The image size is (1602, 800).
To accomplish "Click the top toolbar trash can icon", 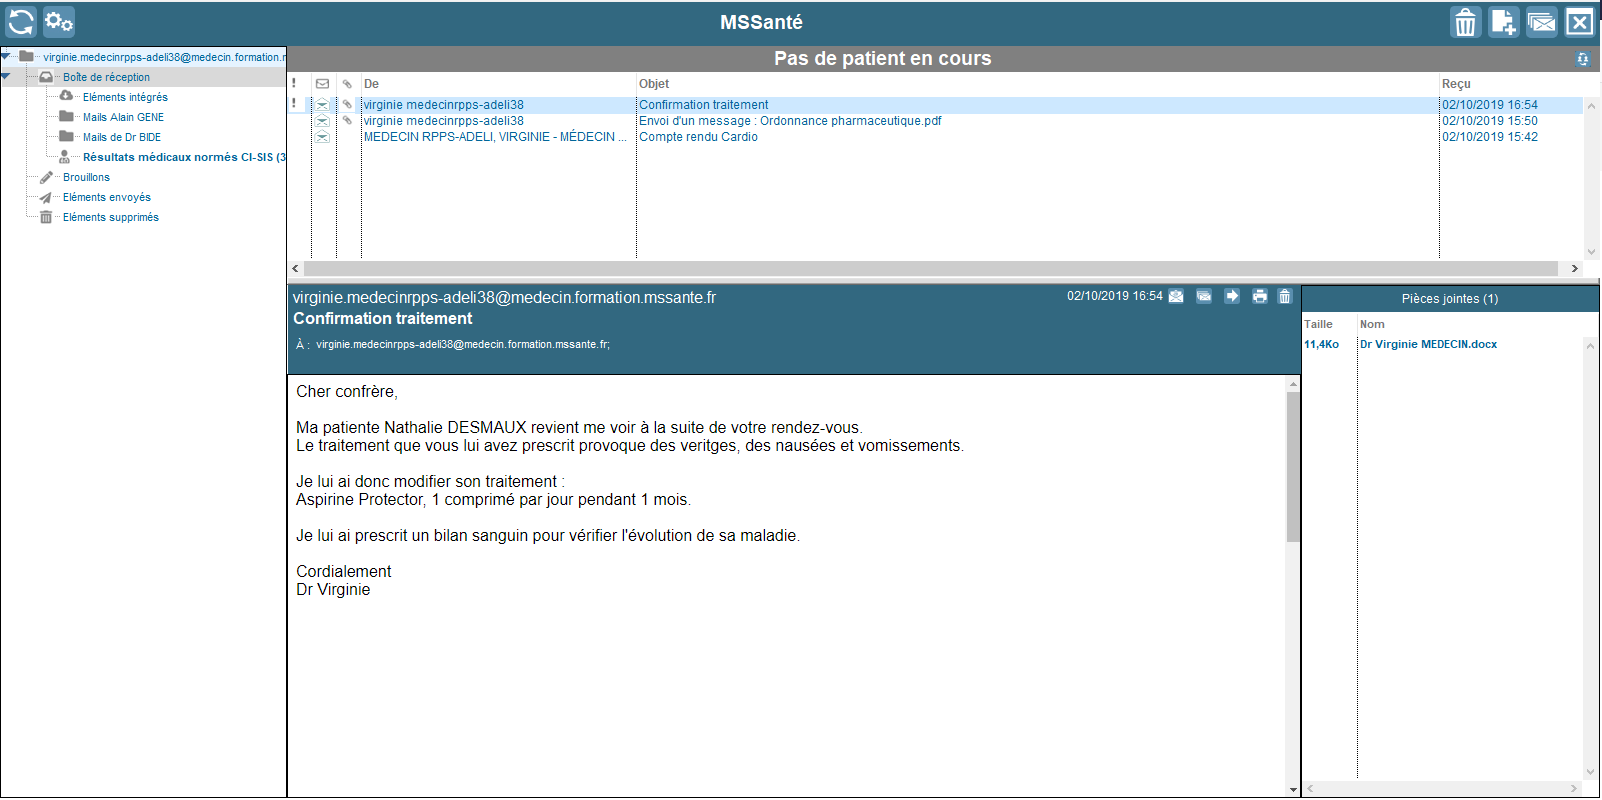I will pos(1465,22).
